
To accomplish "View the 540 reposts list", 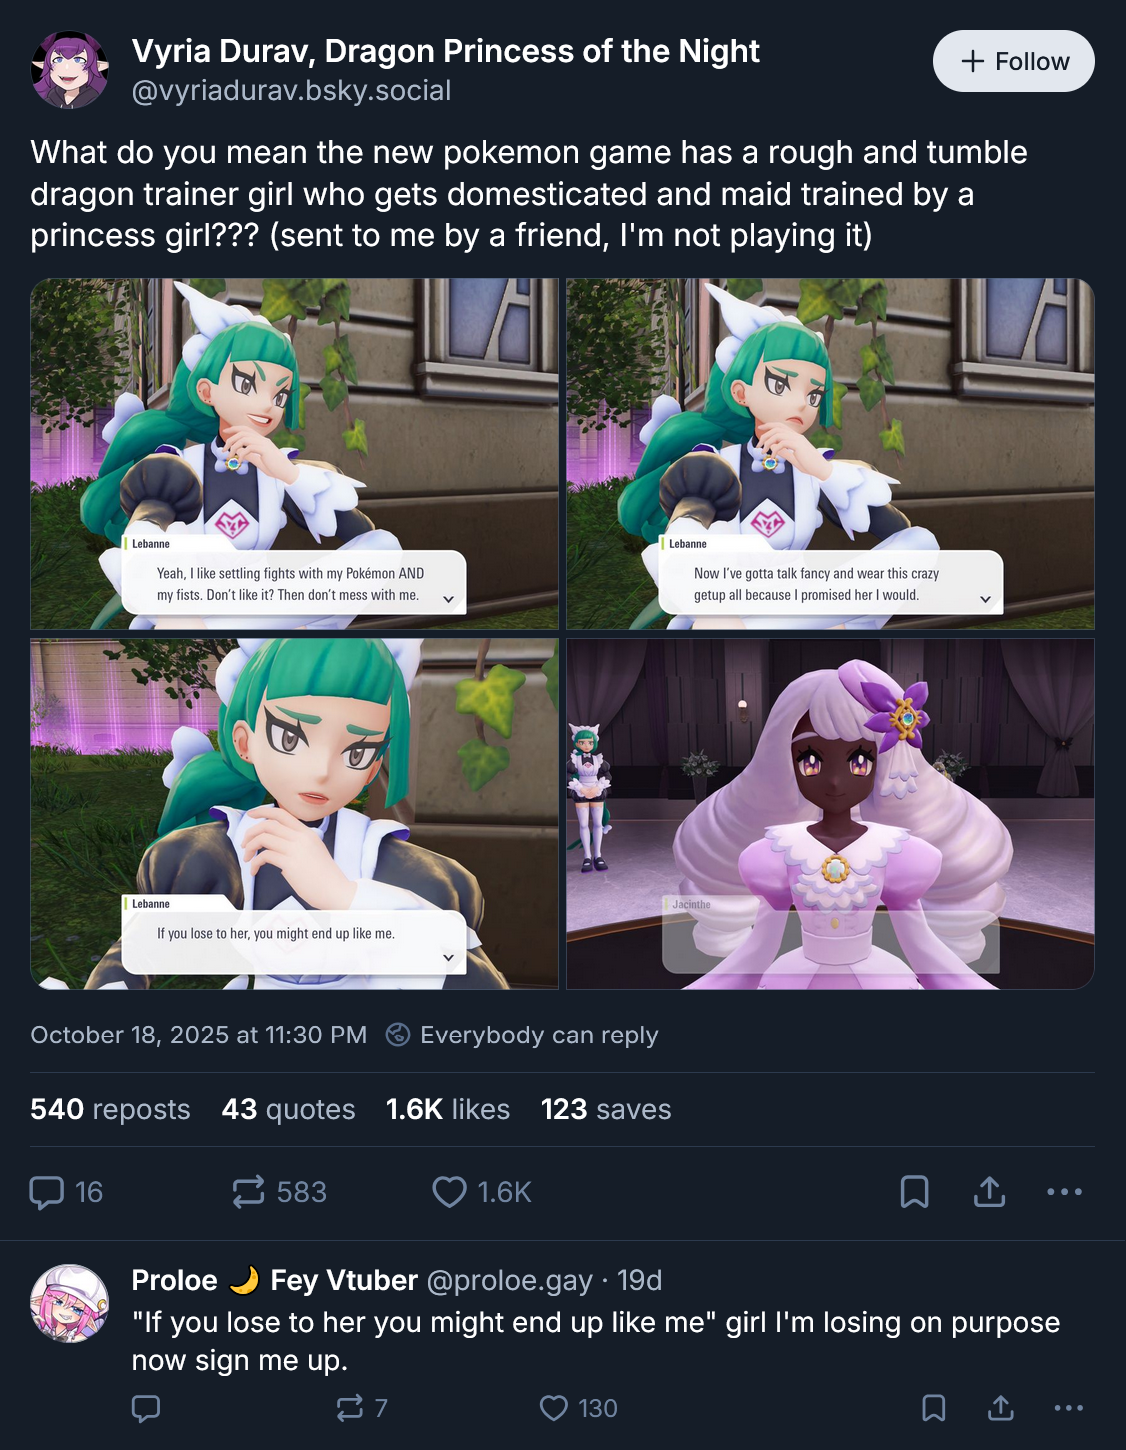I will point(110,1109).
